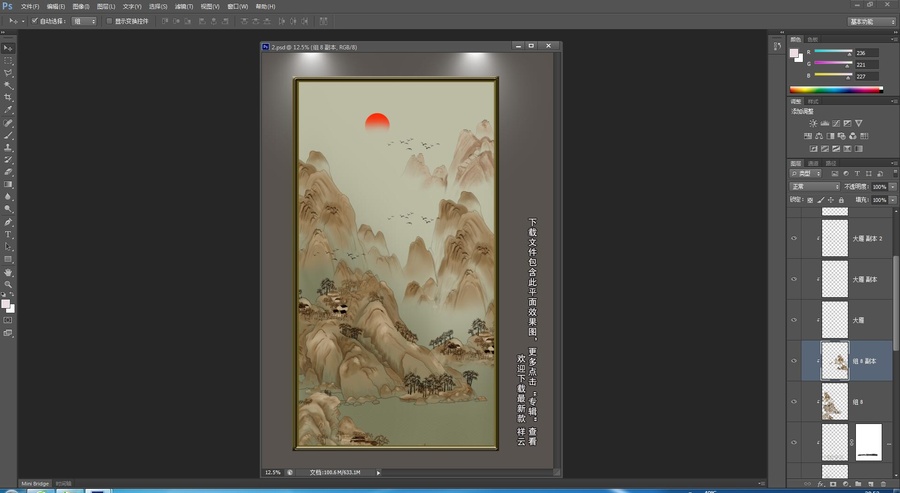
Task: Click the status bar info arrow
Action: pos(378,472)
